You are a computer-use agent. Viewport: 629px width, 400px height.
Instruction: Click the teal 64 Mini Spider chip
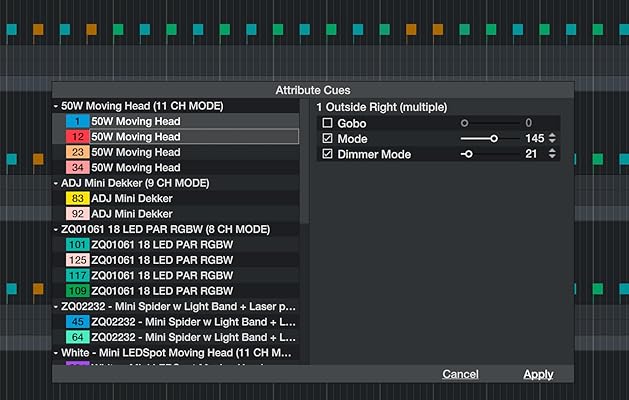click(77, 337)
